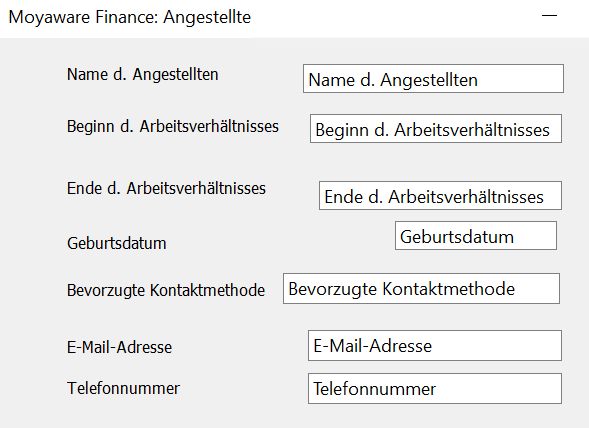
Task: Click the E-Mail-Adresse text field
Action: click(435, 346)
